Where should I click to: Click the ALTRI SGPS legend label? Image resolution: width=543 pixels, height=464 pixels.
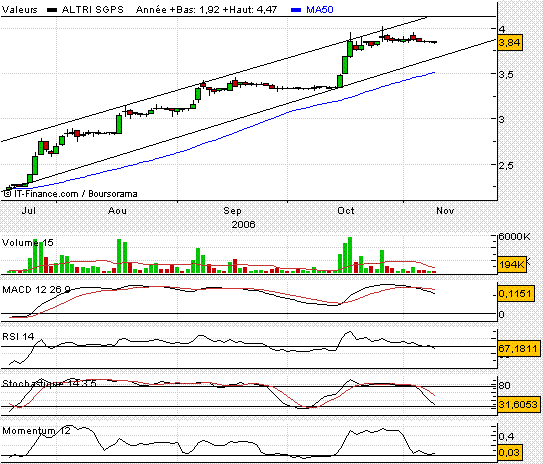point(92,9)
